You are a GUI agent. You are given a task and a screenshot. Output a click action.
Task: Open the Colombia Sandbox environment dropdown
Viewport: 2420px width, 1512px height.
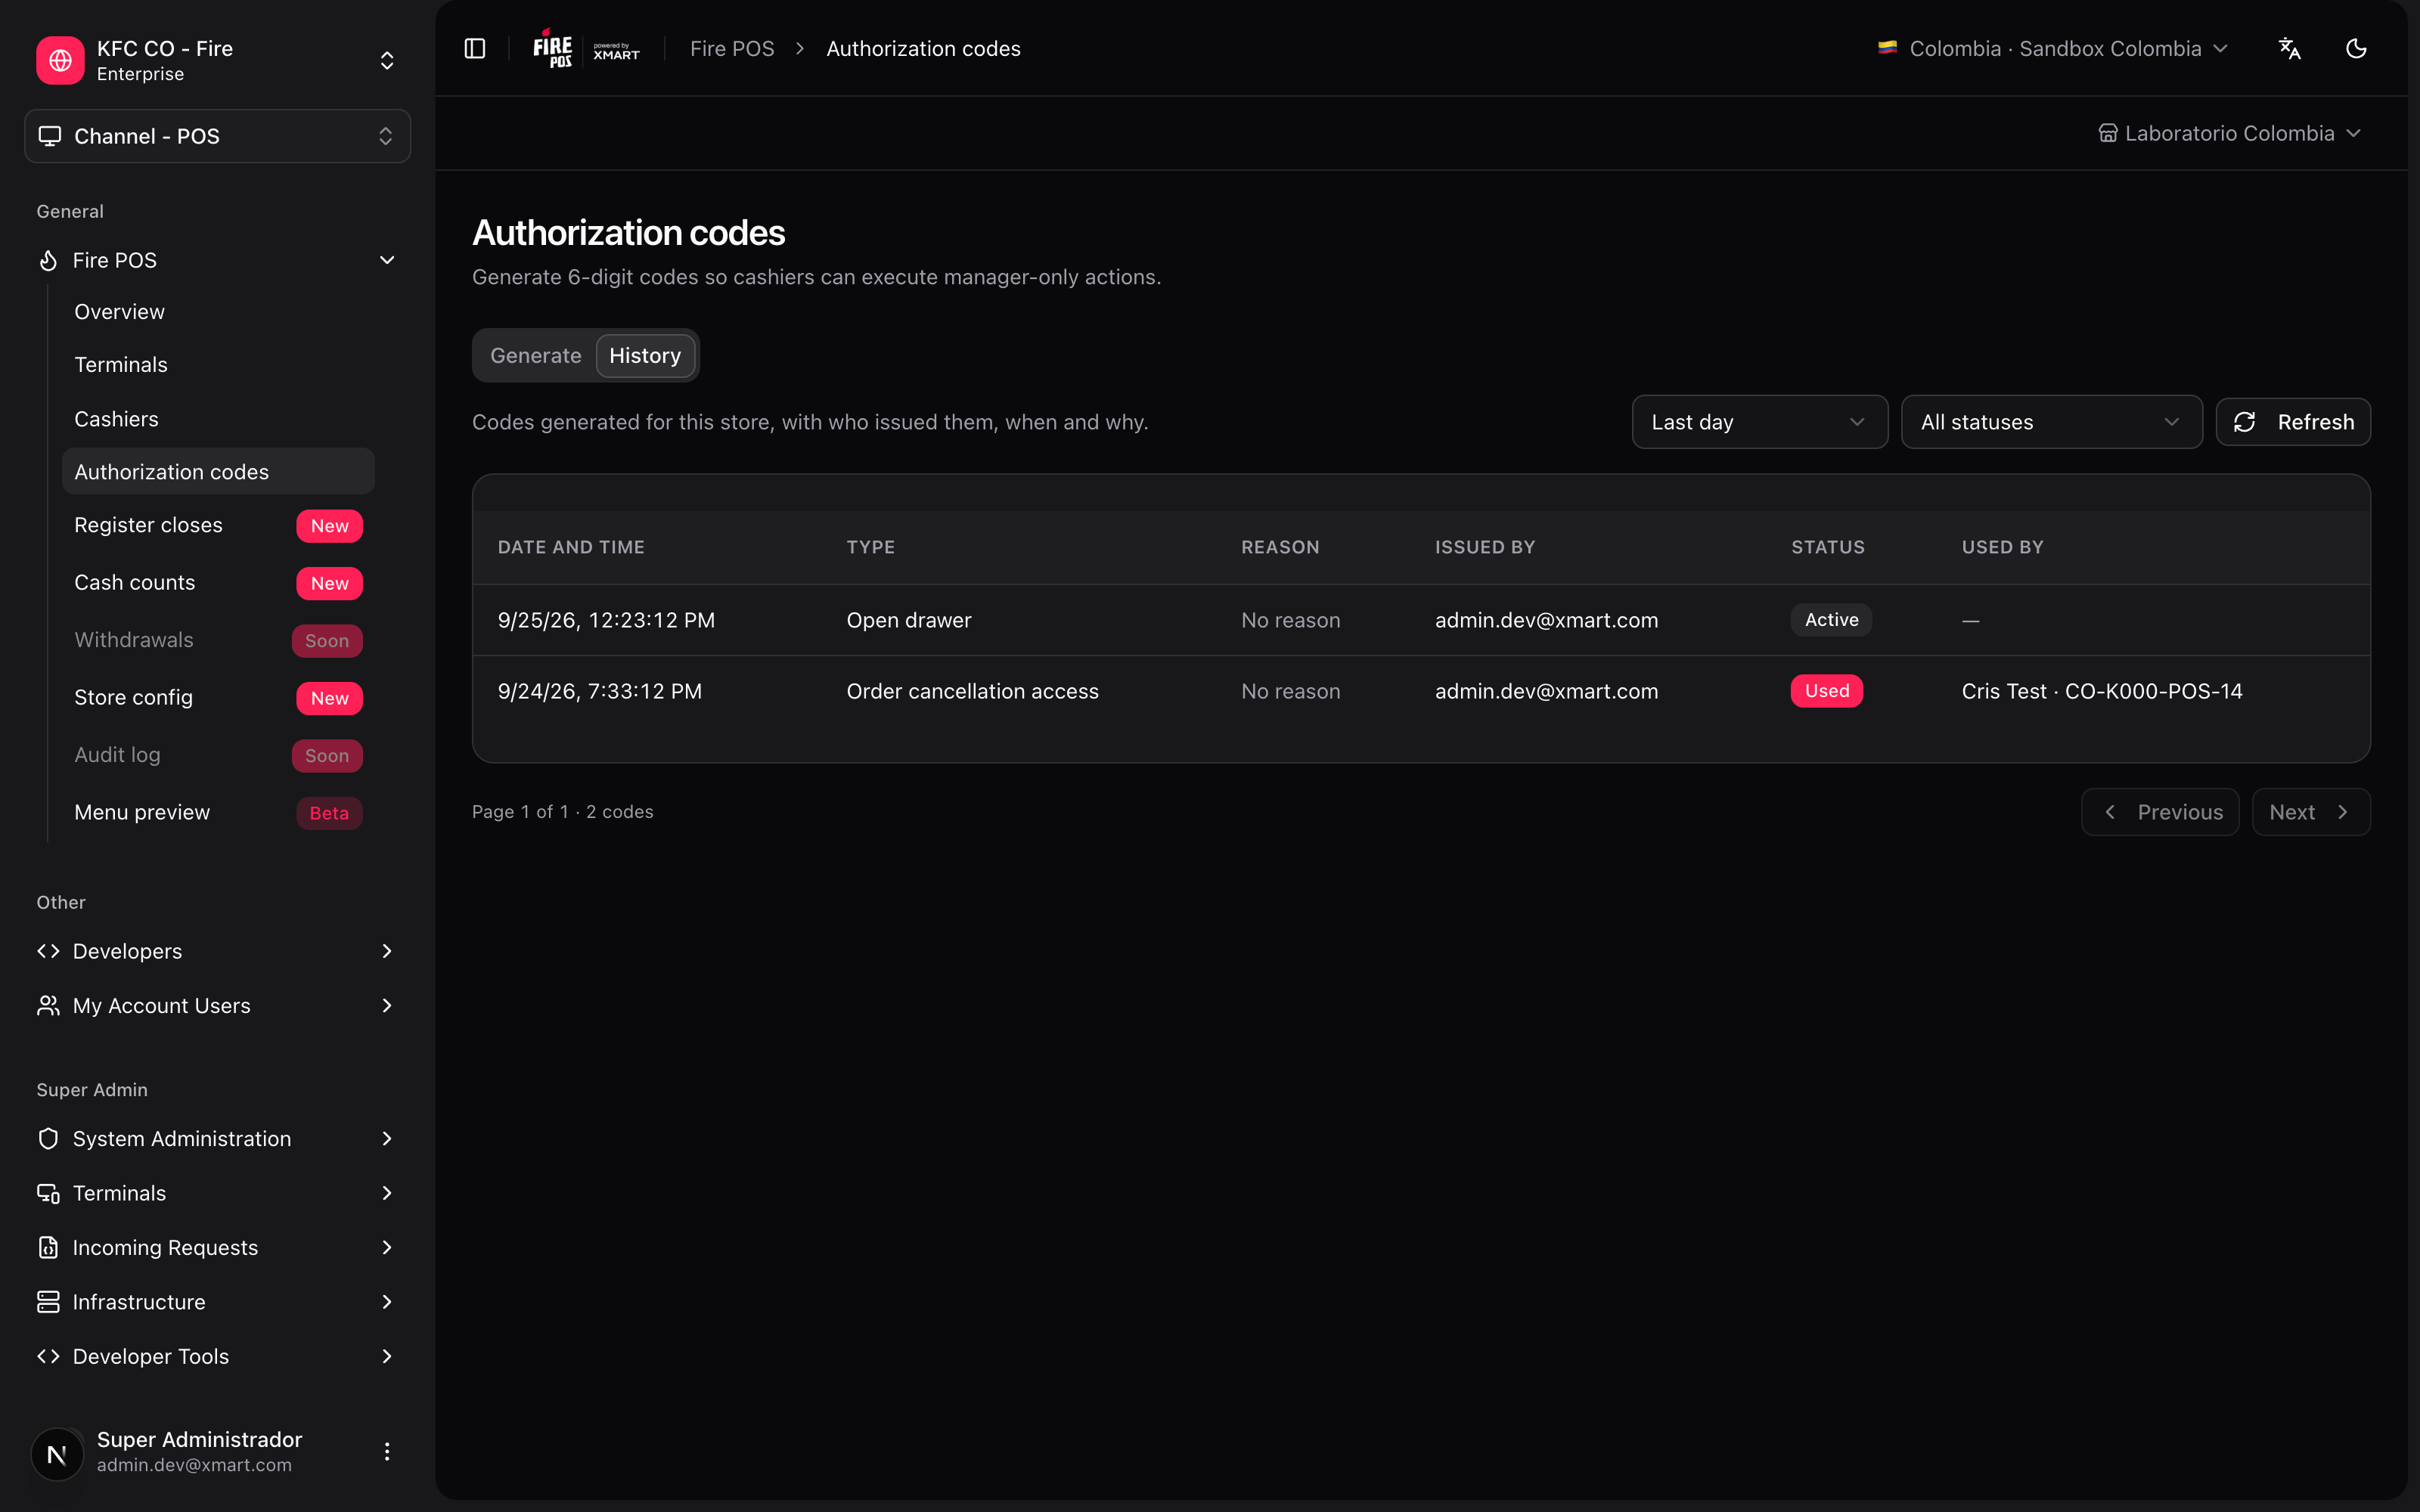[x=2054, y=49]
